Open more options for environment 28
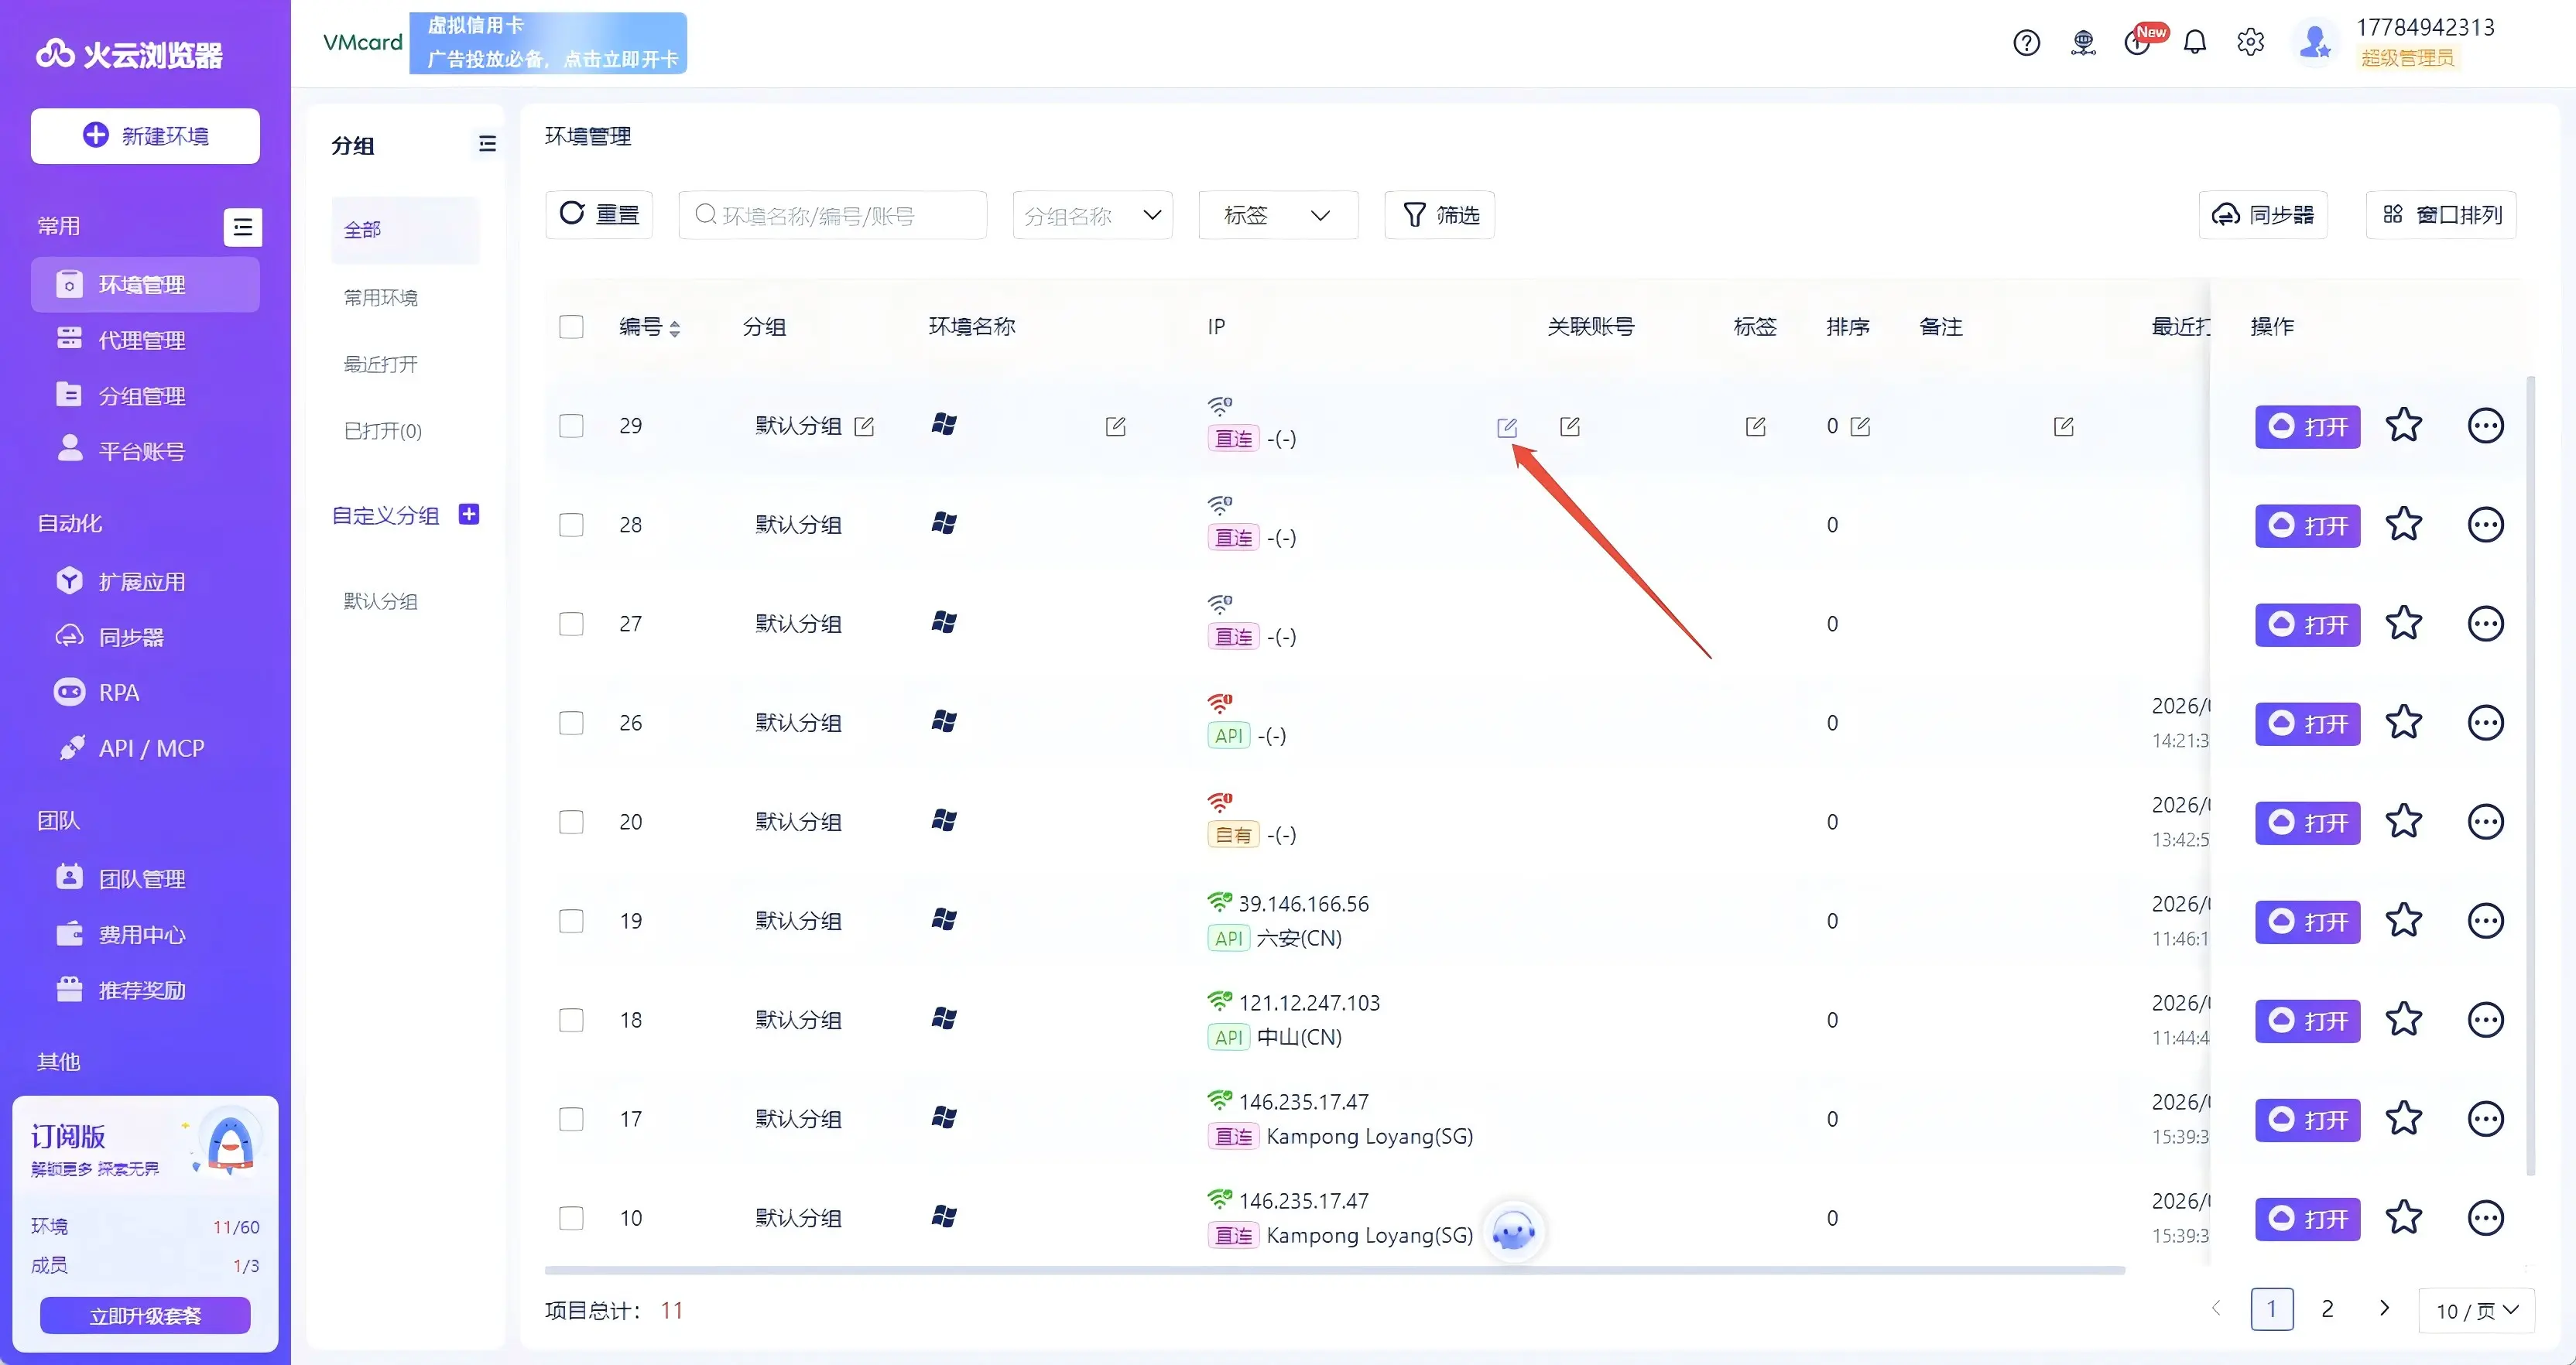This screenshot has height=1365, width=2576. (2485, 525)
